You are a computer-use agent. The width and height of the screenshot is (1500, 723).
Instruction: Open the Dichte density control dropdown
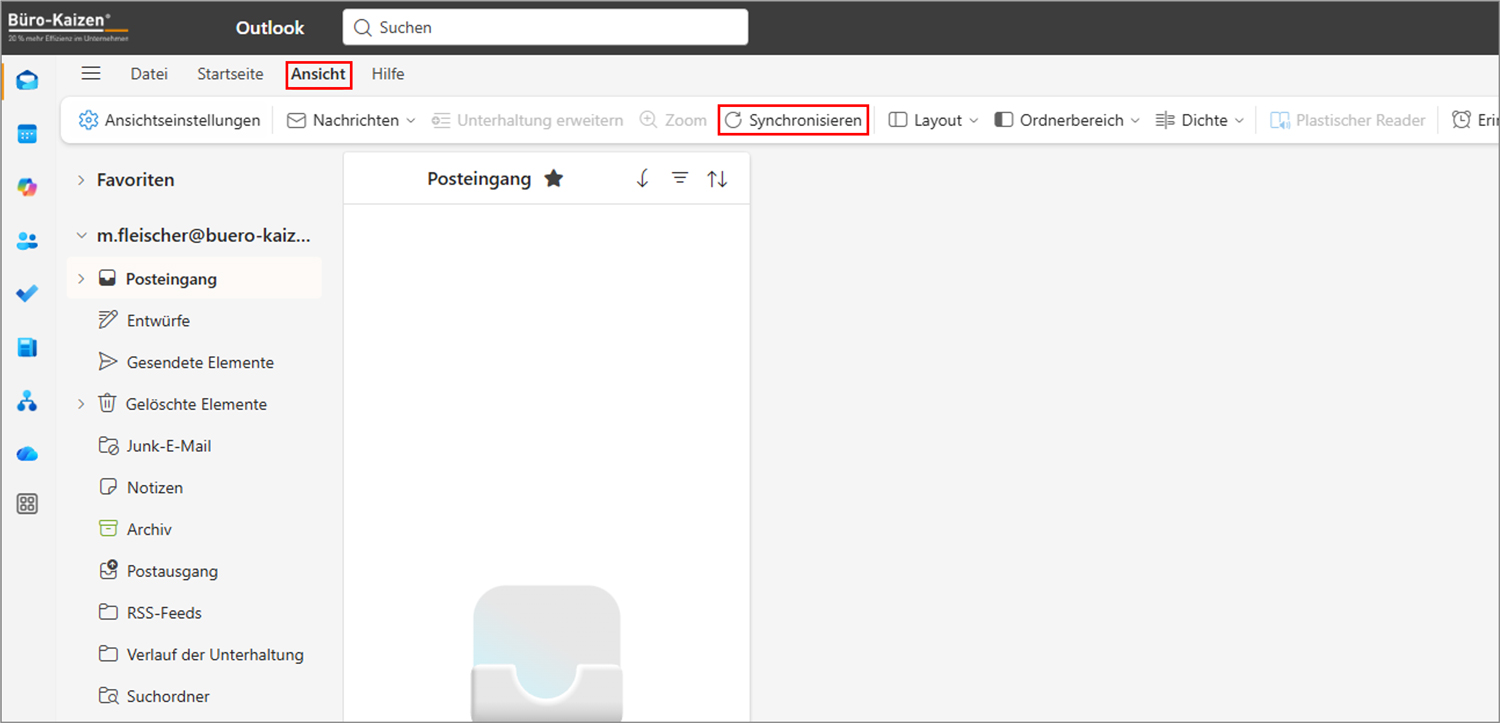pos(1198,119)
